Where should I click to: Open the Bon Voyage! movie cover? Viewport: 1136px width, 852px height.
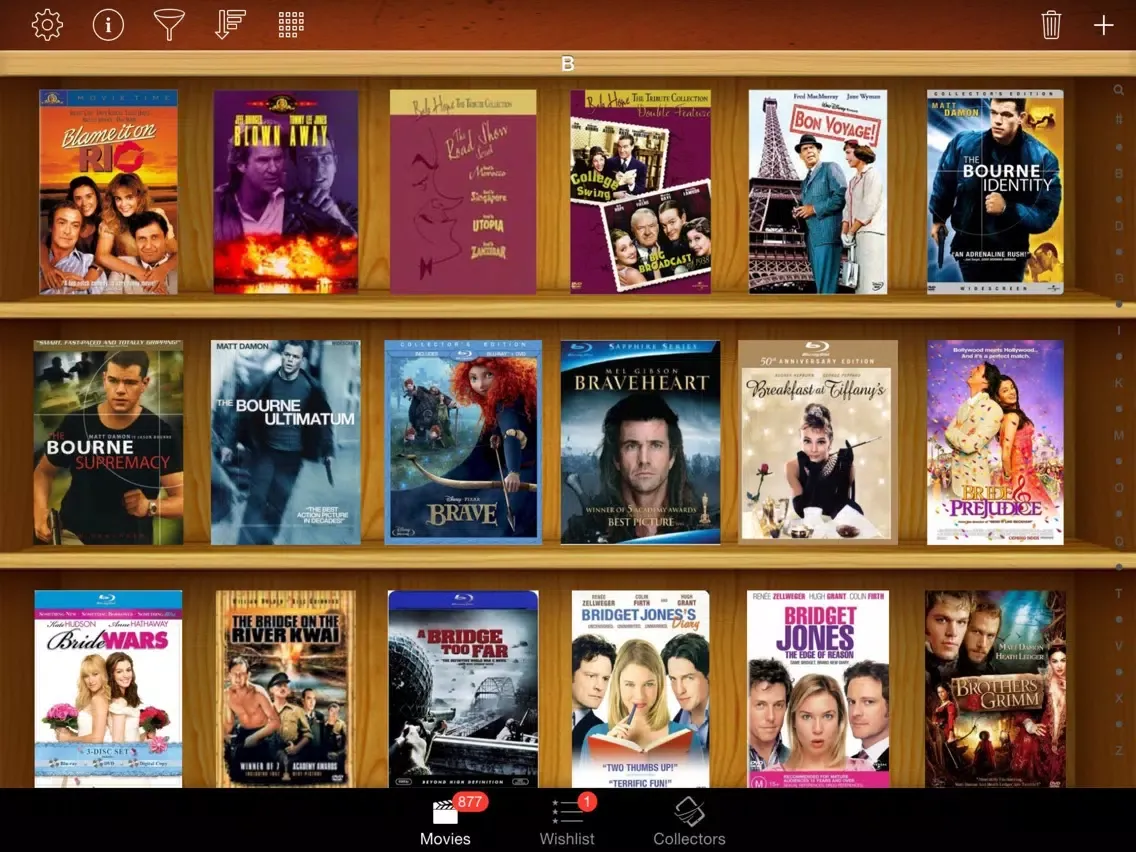tap(818, 192)
